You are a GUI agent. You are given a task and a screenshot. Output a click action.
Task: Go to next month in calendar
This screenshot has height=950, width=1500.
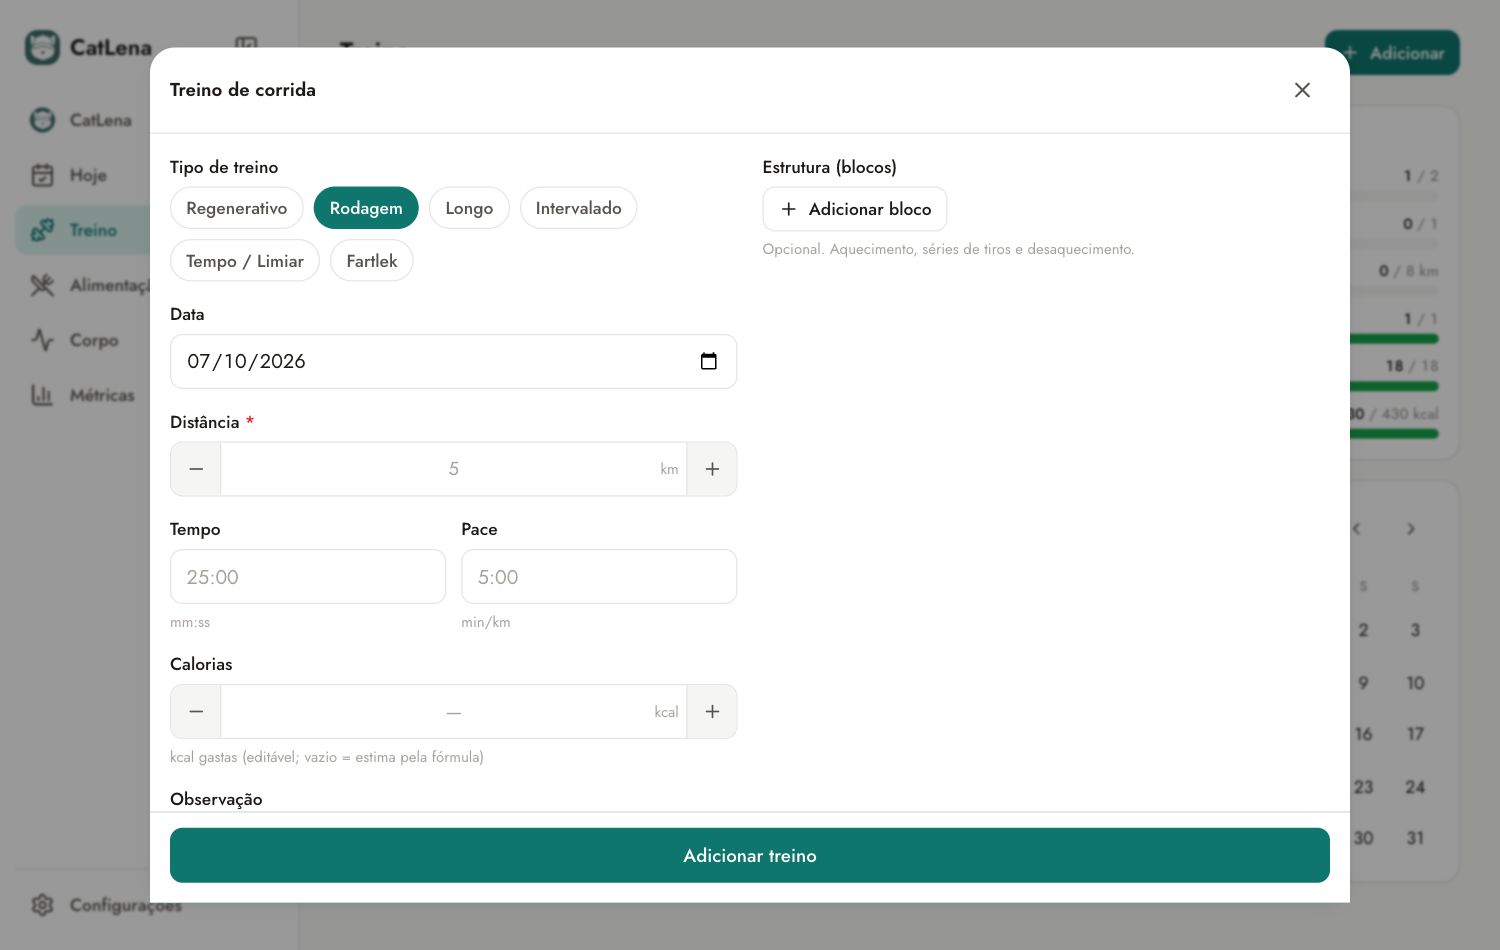point(1411,529)
